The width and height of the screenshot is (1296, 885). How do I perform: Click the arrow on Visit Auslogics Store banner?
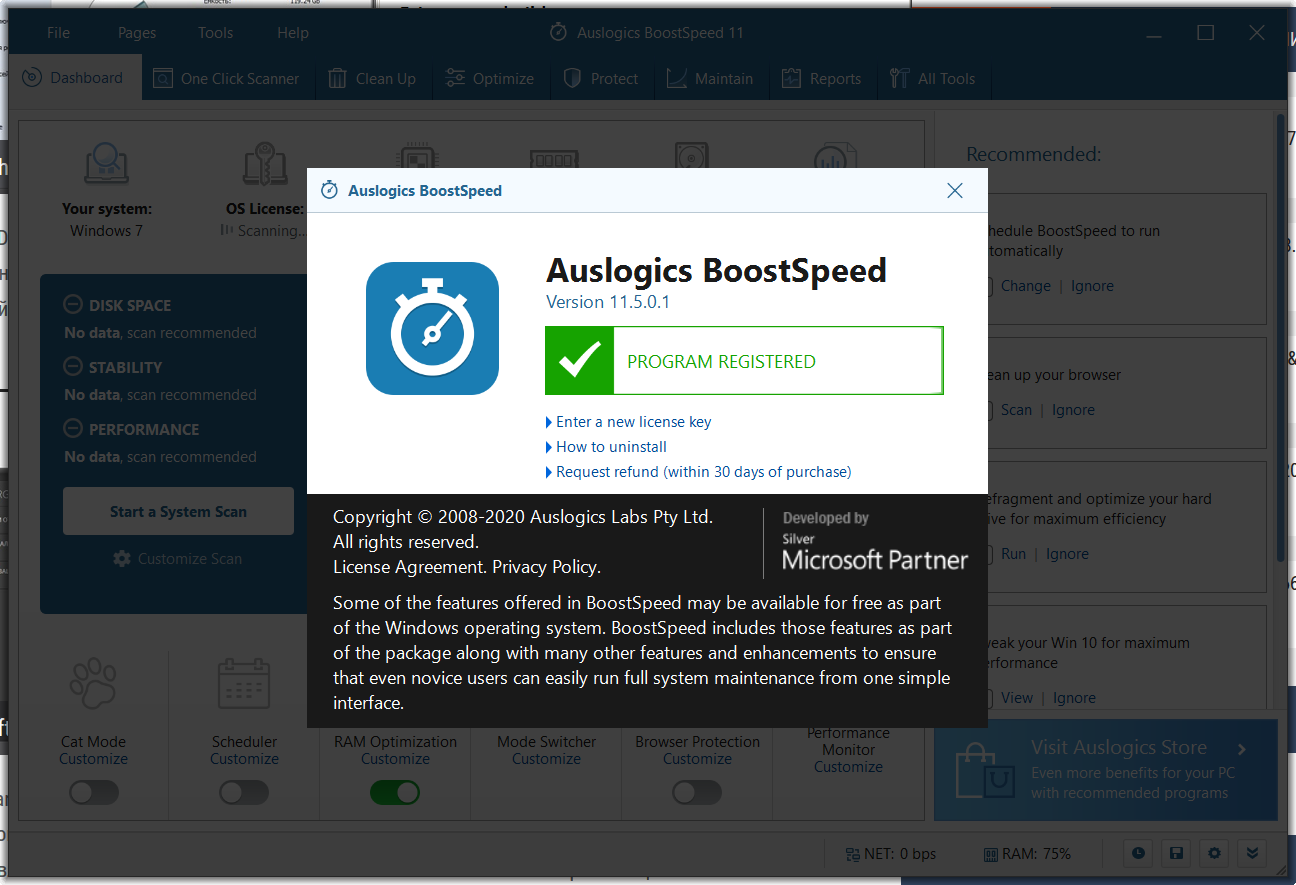[x=1242, y=749]
